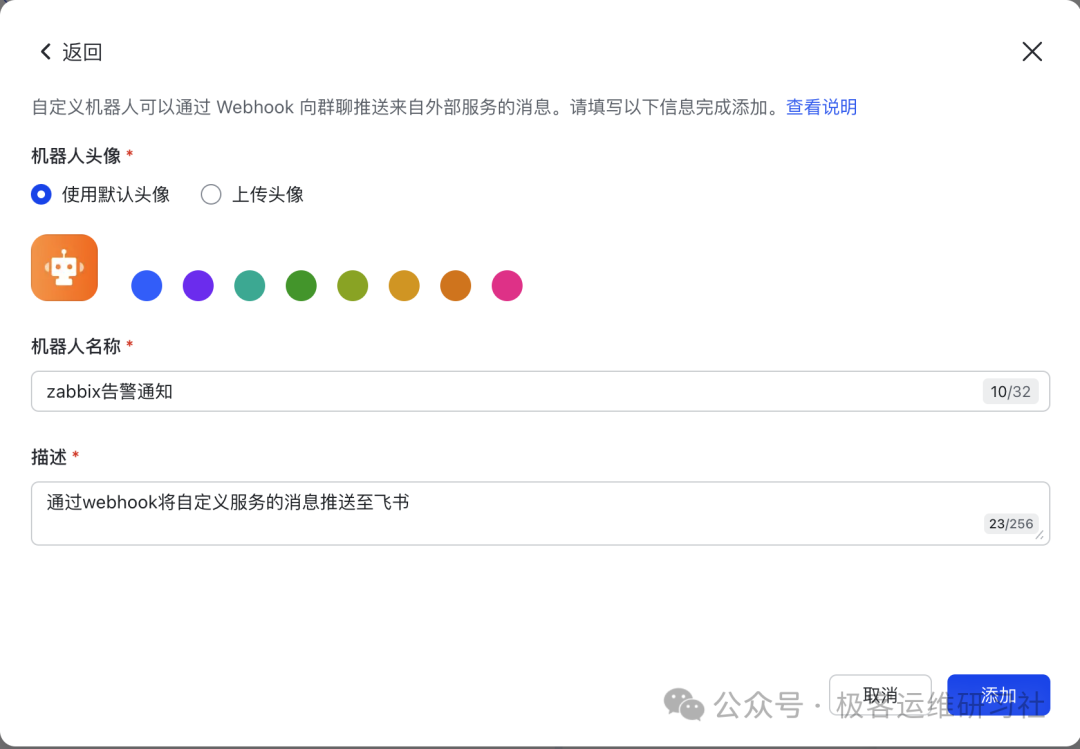Screen dimensions: 1080x749
Task: Choose the golden yellow avatar color
Action: pos(404,286)
